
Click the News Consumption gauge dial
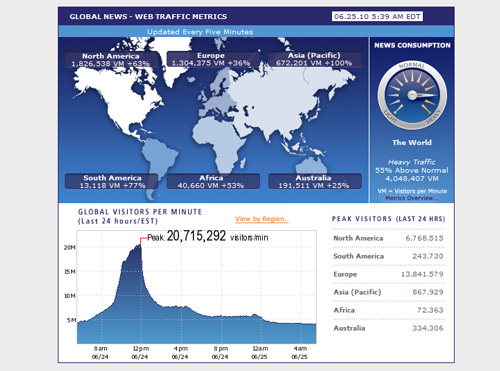point(412,96)
